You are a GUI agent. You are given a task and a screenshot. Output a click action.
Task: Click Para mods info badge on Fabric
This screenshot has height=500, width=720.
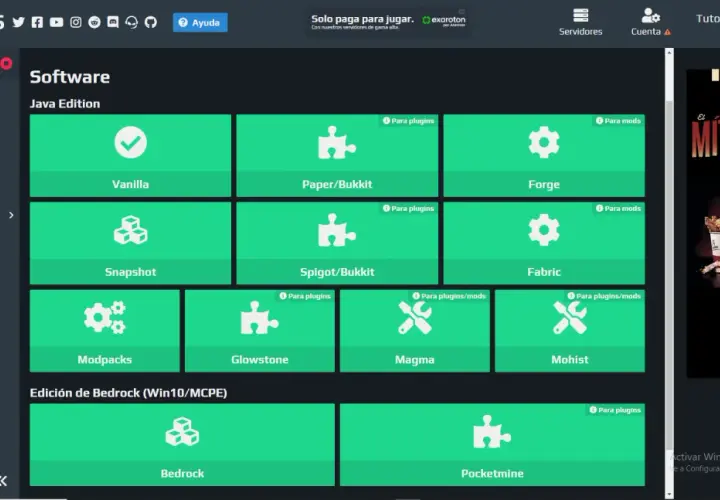[618, 208]
